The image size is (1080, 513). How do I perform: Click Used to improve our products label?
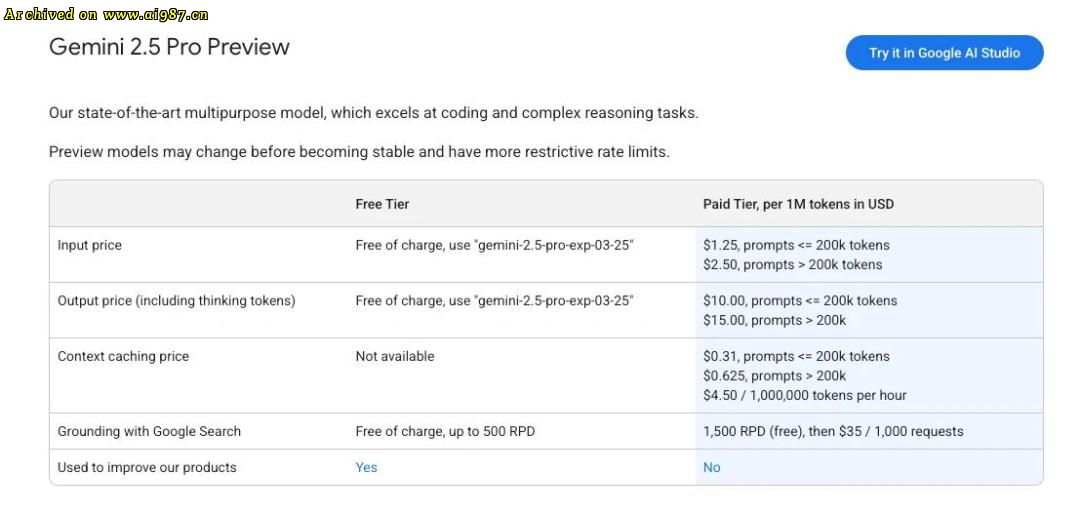tap(147, 468)
